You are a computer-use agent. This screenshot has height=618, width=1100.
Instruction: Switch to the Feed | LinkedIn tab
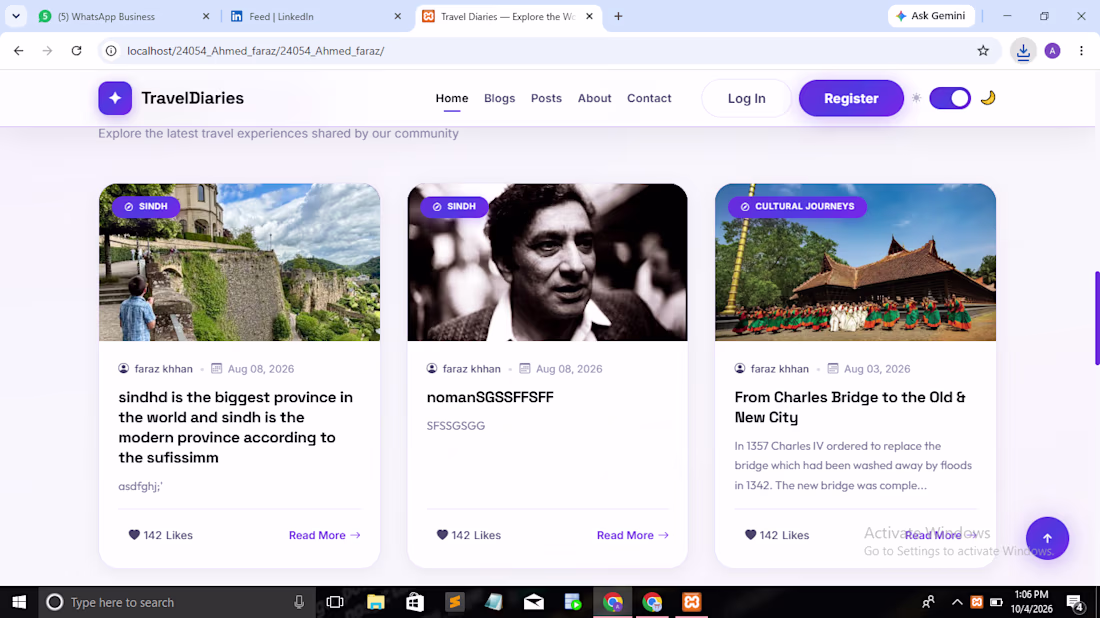(x=316, y=16)
